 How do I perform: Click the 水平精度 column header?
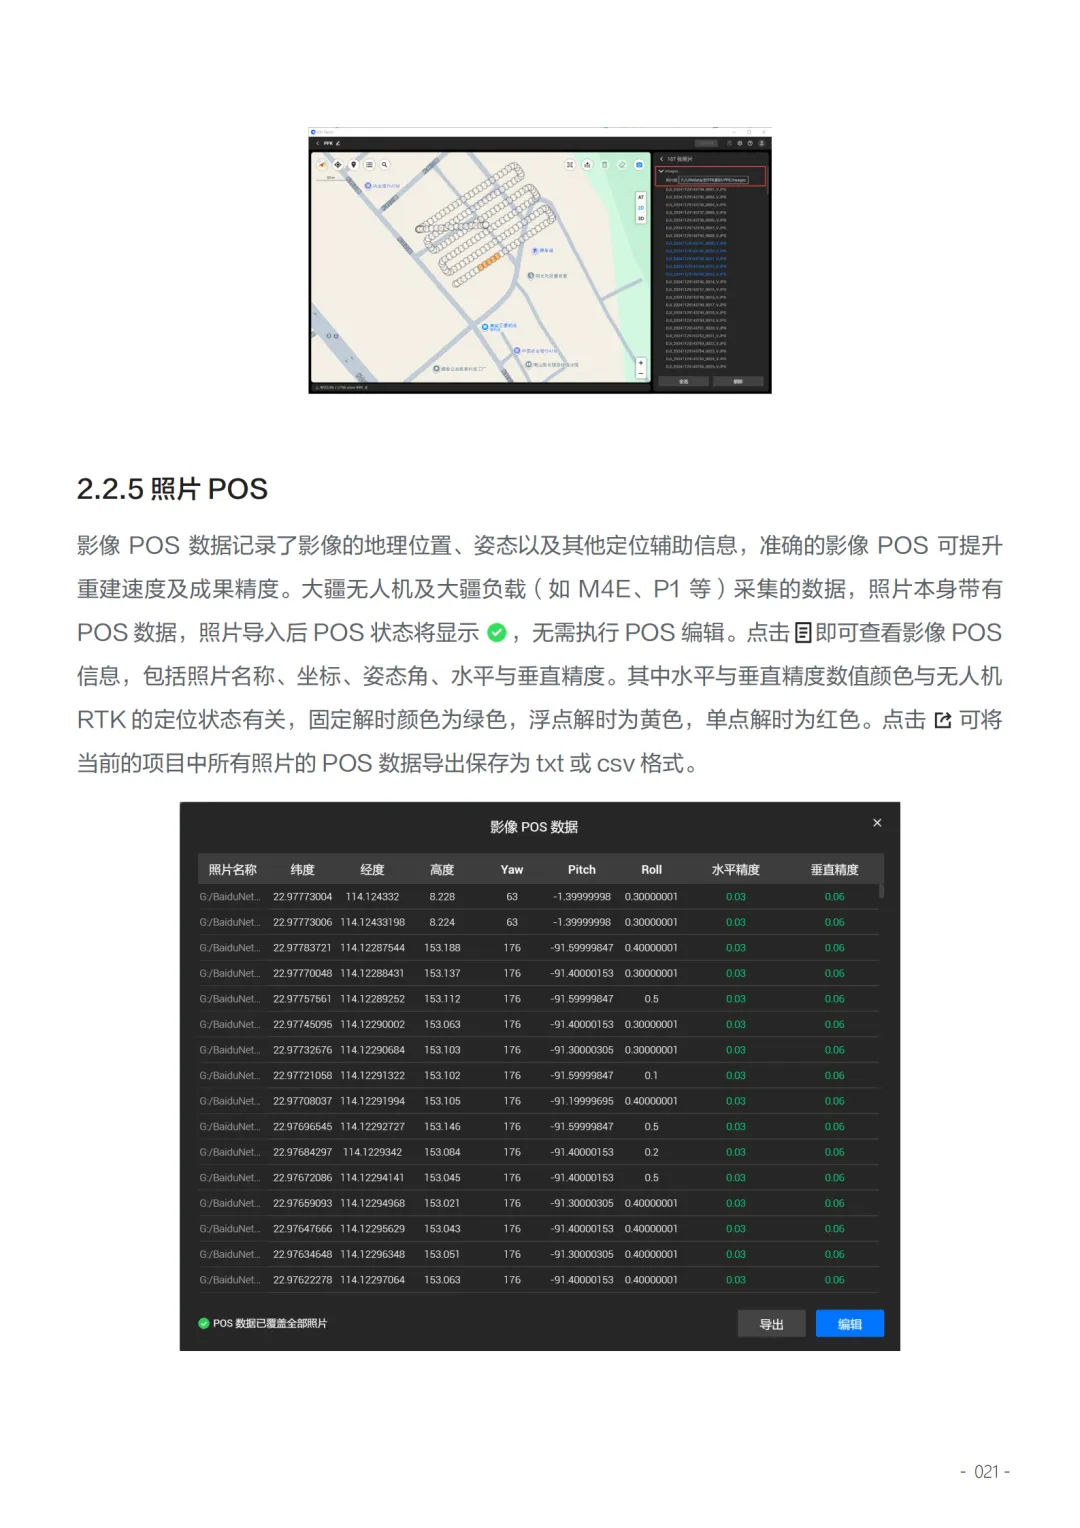(x=736, y=870)
